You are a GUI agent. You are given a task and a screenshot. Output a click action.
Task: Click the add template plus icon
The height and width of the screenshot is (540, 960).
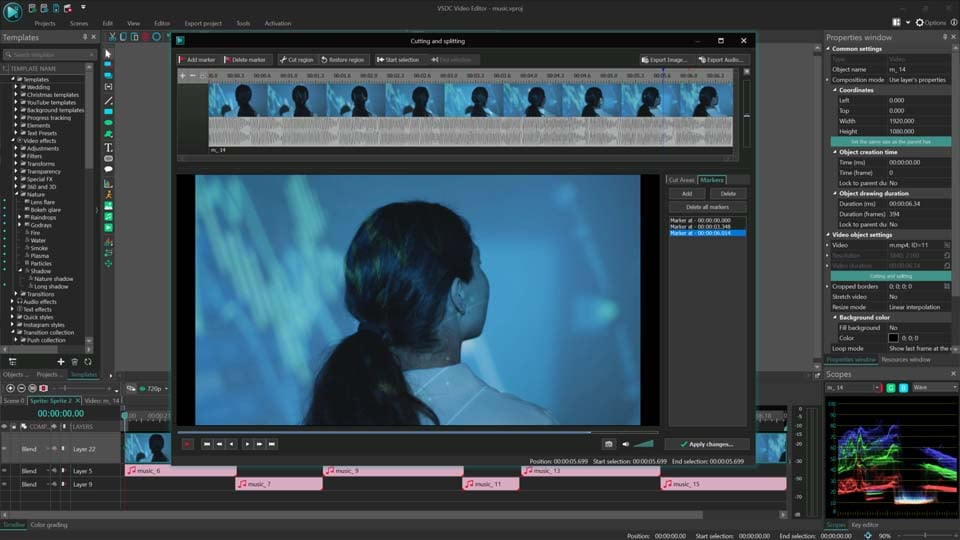coord(61,362)
